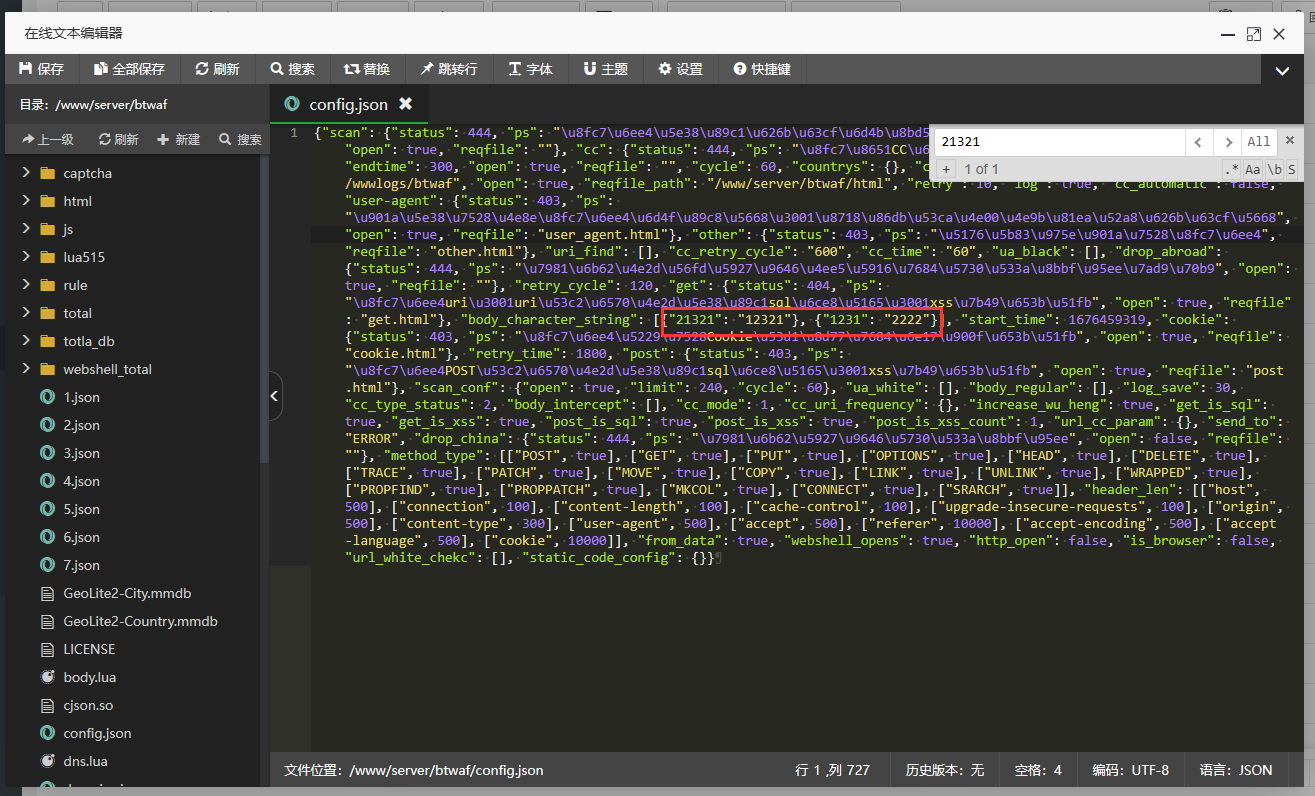This screenshot has width=1315, height=796.
Task: Select the config.json editor tab
Action: coord(349,104)
